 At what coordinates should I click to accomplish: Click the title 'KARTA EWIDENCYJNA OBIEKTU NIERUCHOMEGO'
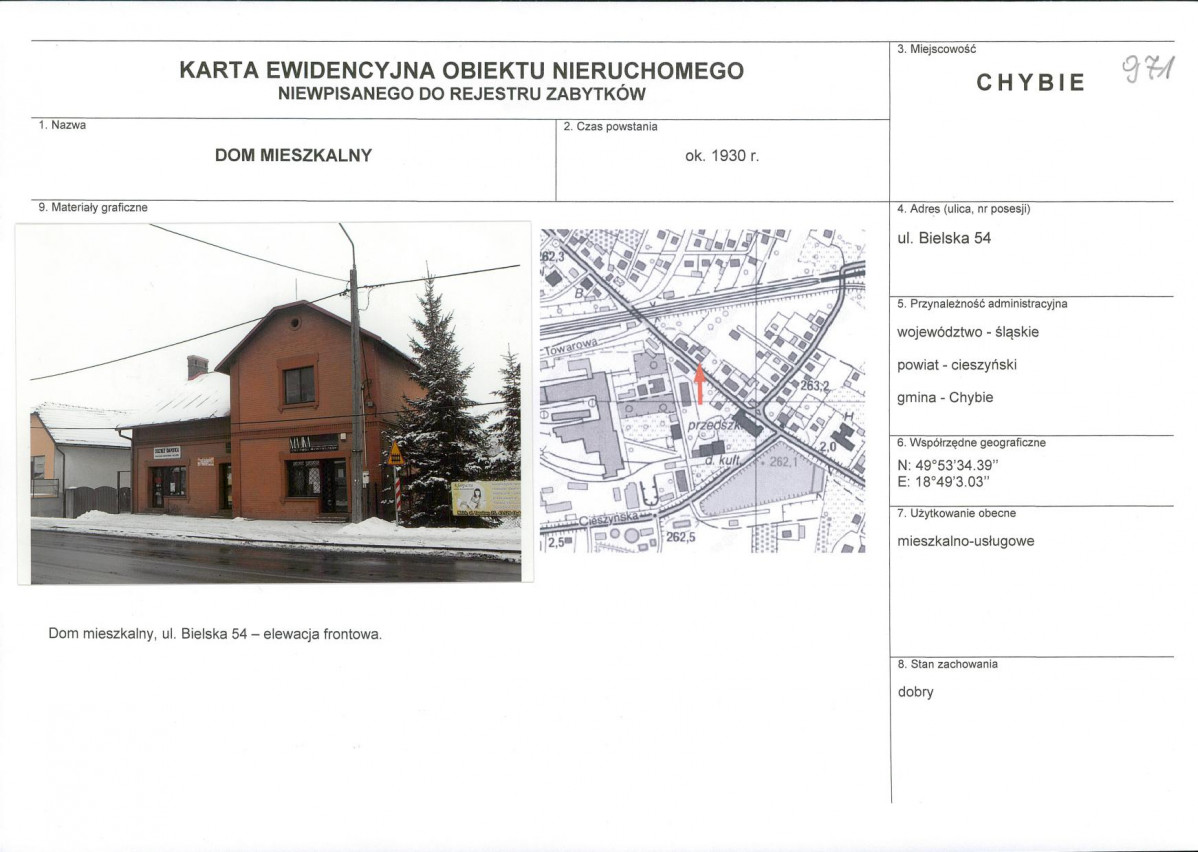(x=461, y=70)
